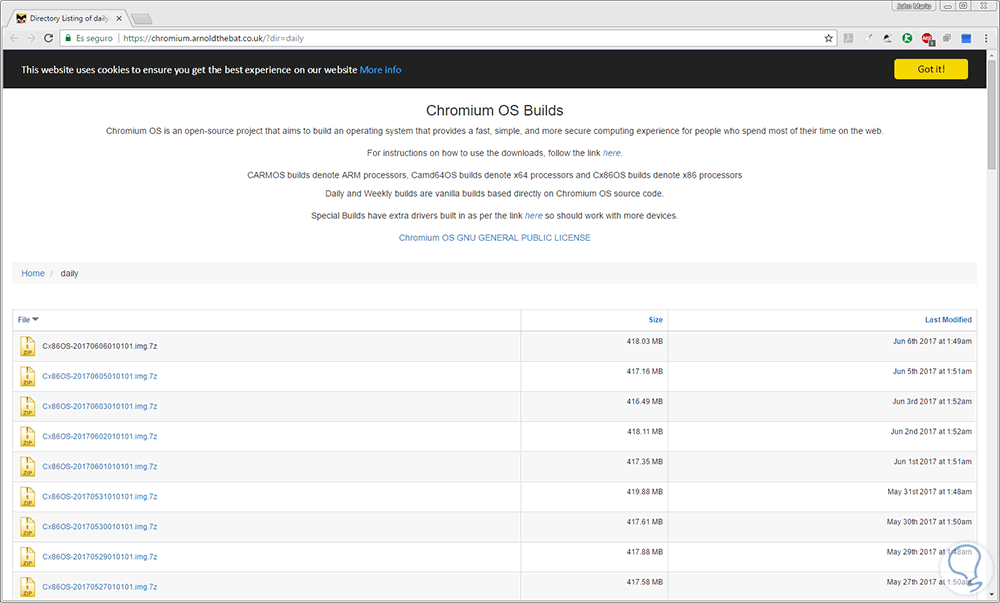
Task: Click the Chromium OS Builds heading
Action: tap(495, 110)
